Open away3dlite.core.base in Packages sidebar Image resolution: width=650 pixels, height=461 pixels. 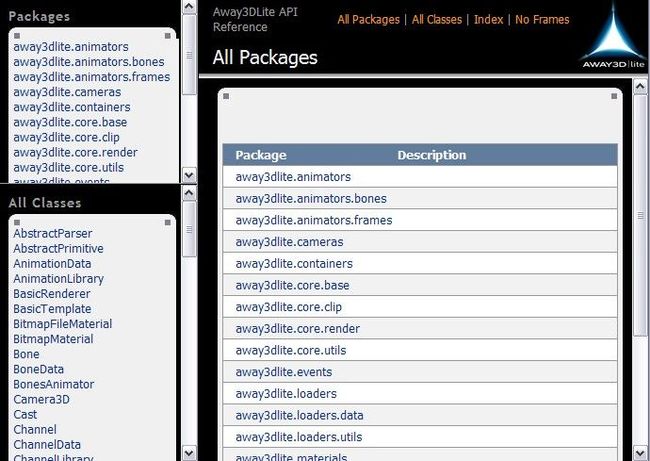(x=70, y=122)
